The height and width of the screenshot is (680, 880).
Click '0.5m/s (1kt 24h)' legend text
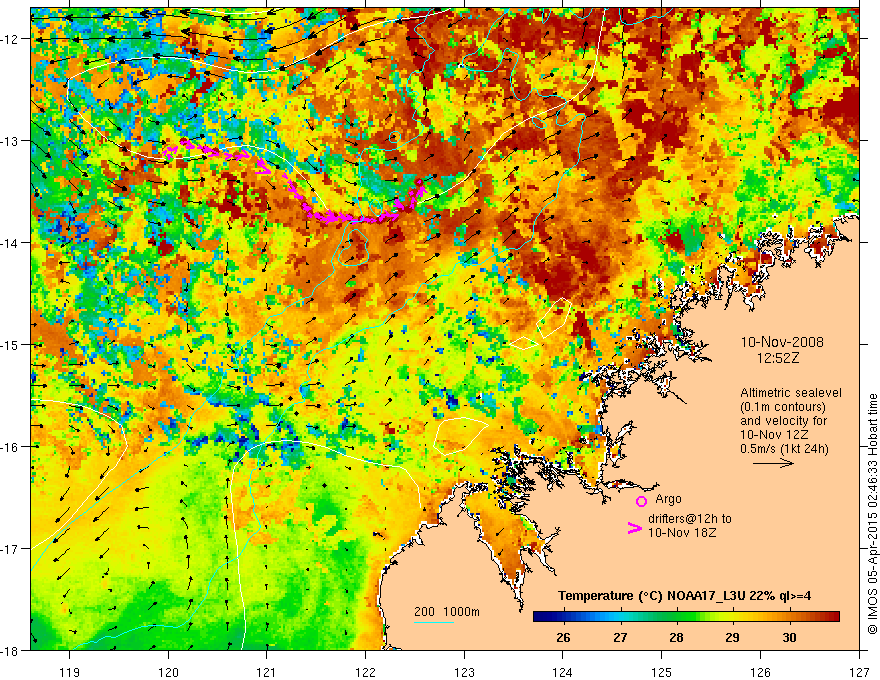(x=784, y=448)
